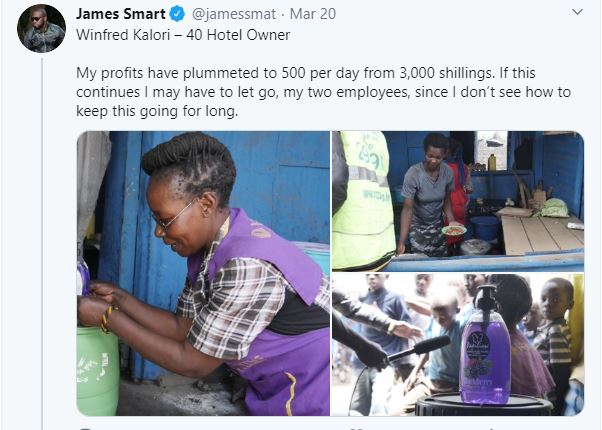The width and height of the screenshot is (602, 430).
Task: Open the James Smart display name
Action: coord(120,14)
